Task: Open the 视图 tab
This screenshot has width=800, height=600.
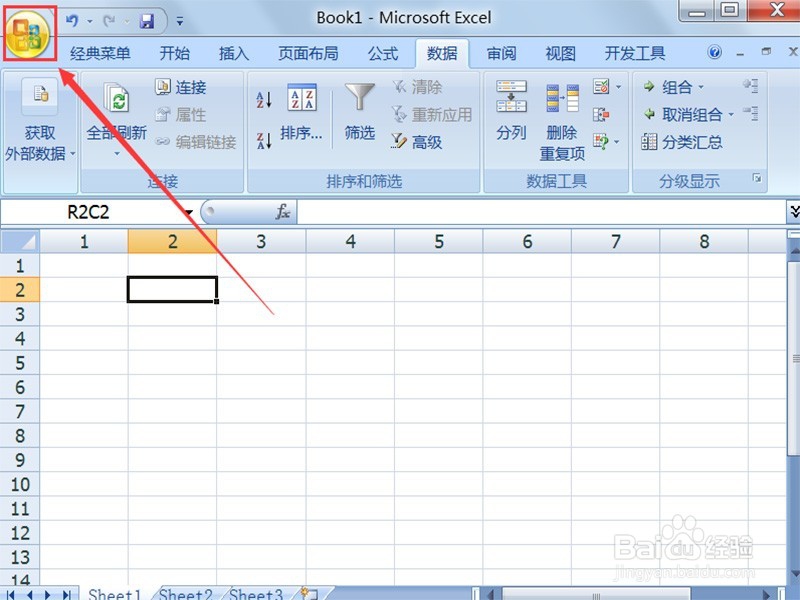Action: click(560, 54)
